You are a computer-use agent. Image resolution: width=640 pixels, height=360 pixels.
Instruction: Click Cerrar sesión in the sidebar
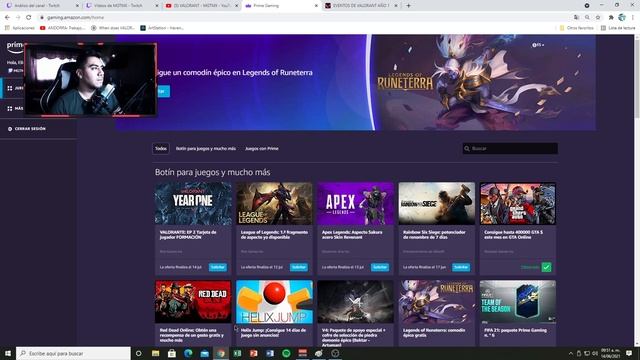30,129
